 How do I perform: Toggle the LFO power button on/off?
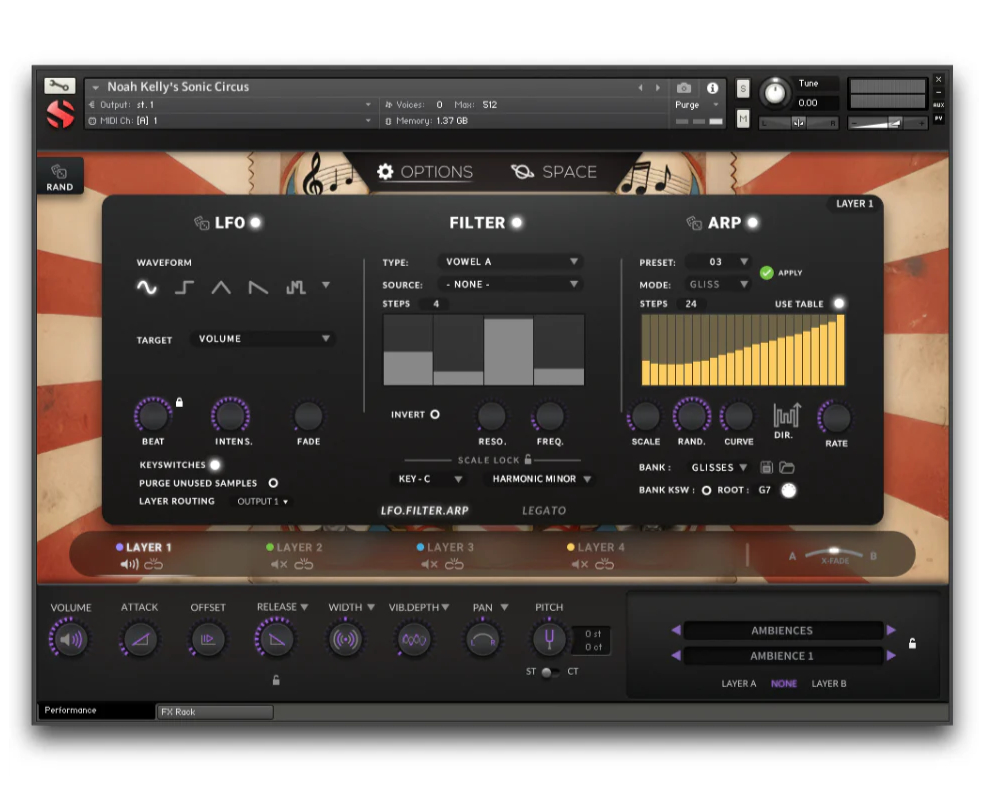click(x=256, y=223)
